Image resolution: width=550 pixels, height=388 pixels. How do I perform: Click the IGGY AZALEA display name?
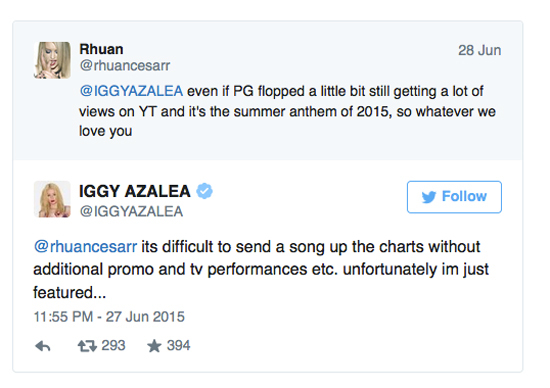pos(135,191)
